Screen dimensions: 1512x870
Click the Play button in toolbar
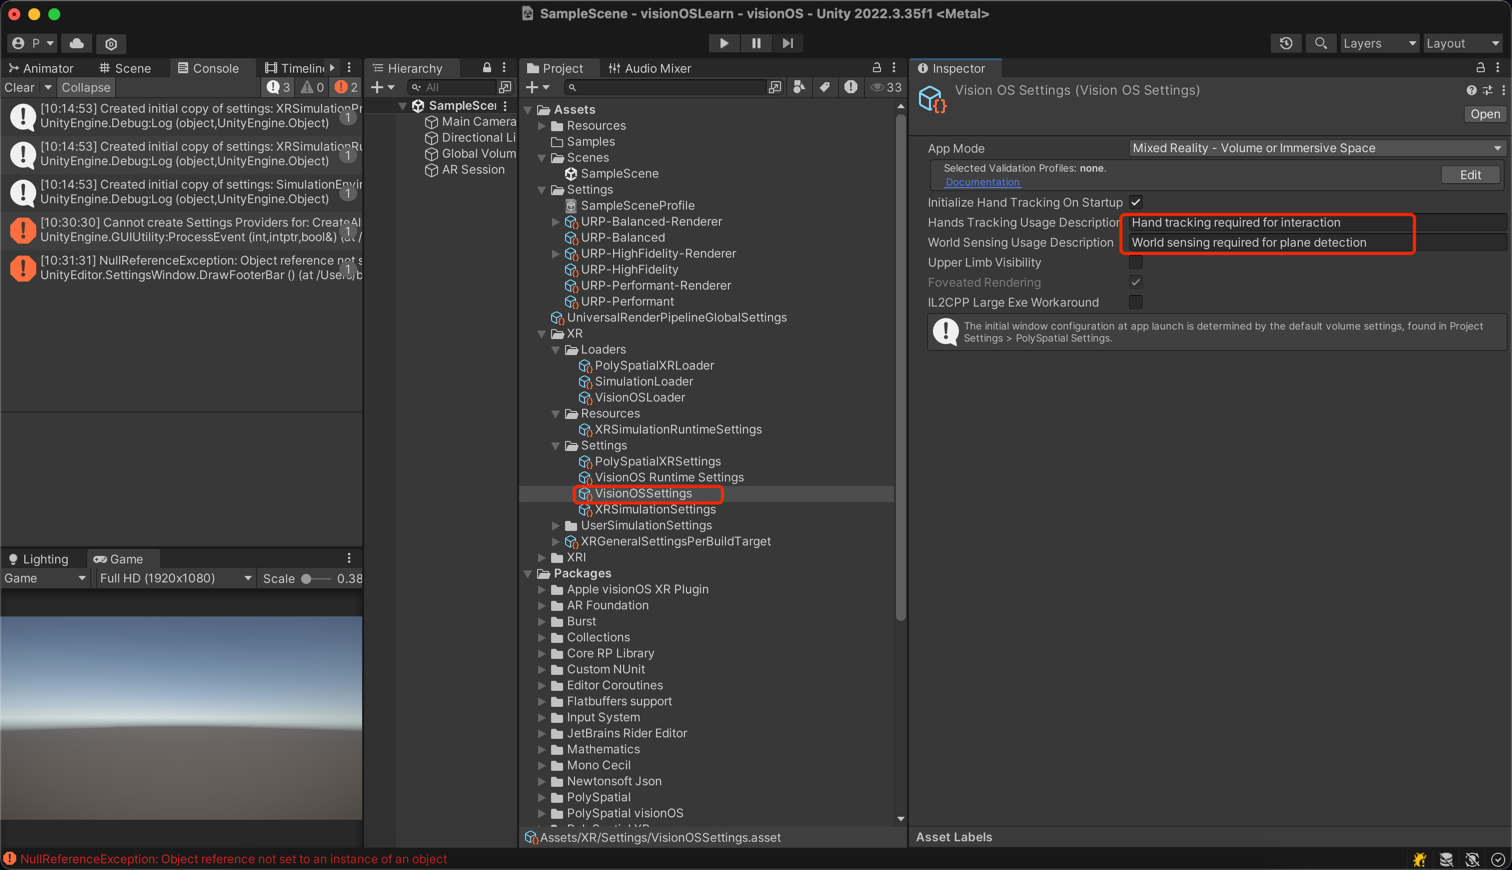[723, 43]
